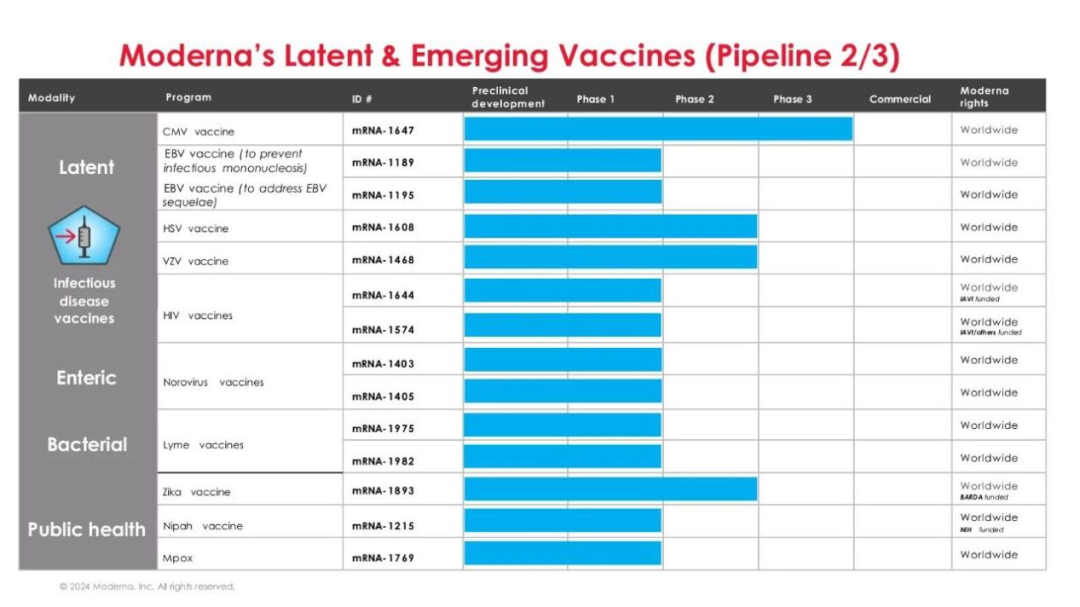1080x607 pixels.
Task: Click the Zika vaccine mRNA-1893 progress bar
Action: tap(610, 490)
